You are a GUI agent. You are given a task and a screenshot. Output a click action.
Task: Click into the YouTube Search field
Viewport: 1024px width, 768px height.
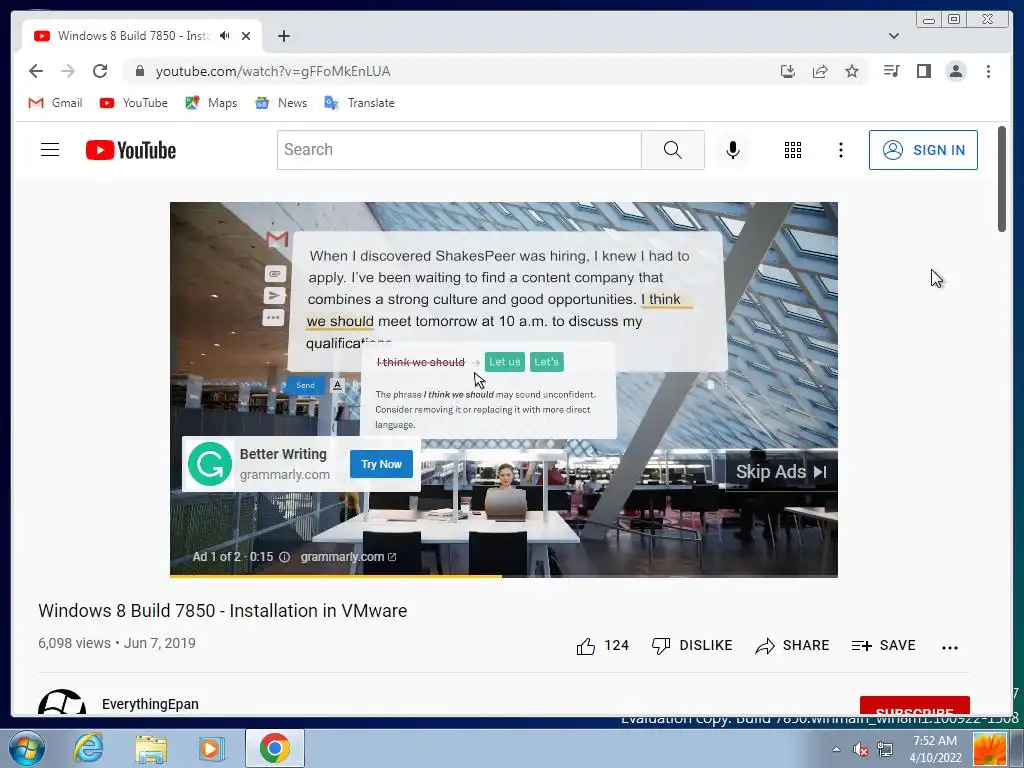pyautogui.click(x=459, y=150)
